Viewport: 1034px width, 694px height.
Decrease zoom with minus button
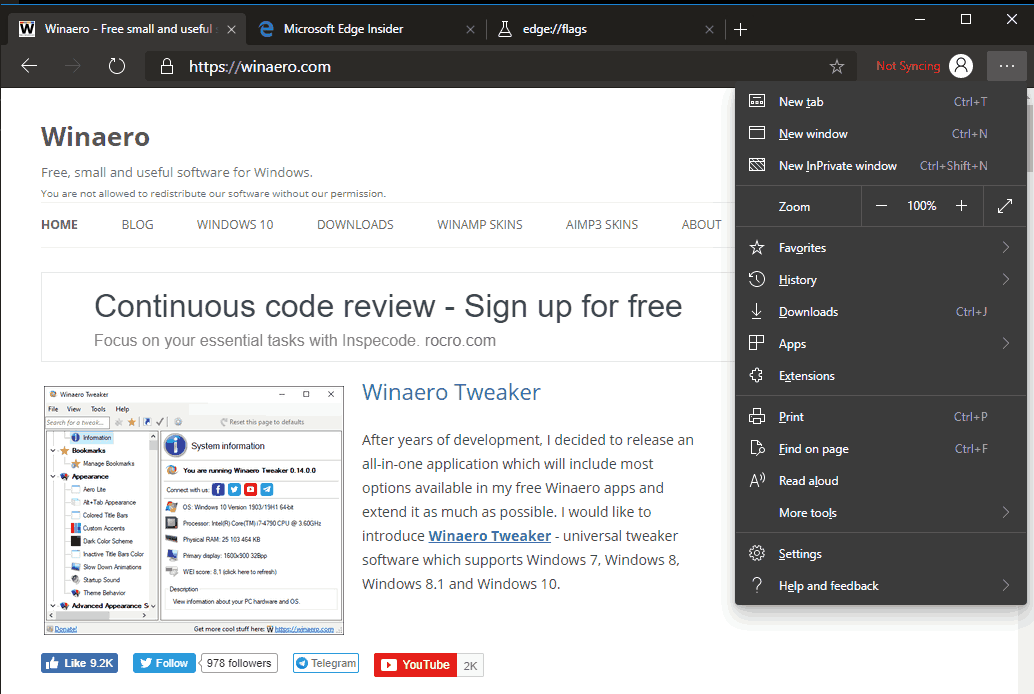click(x=881, y=206)
